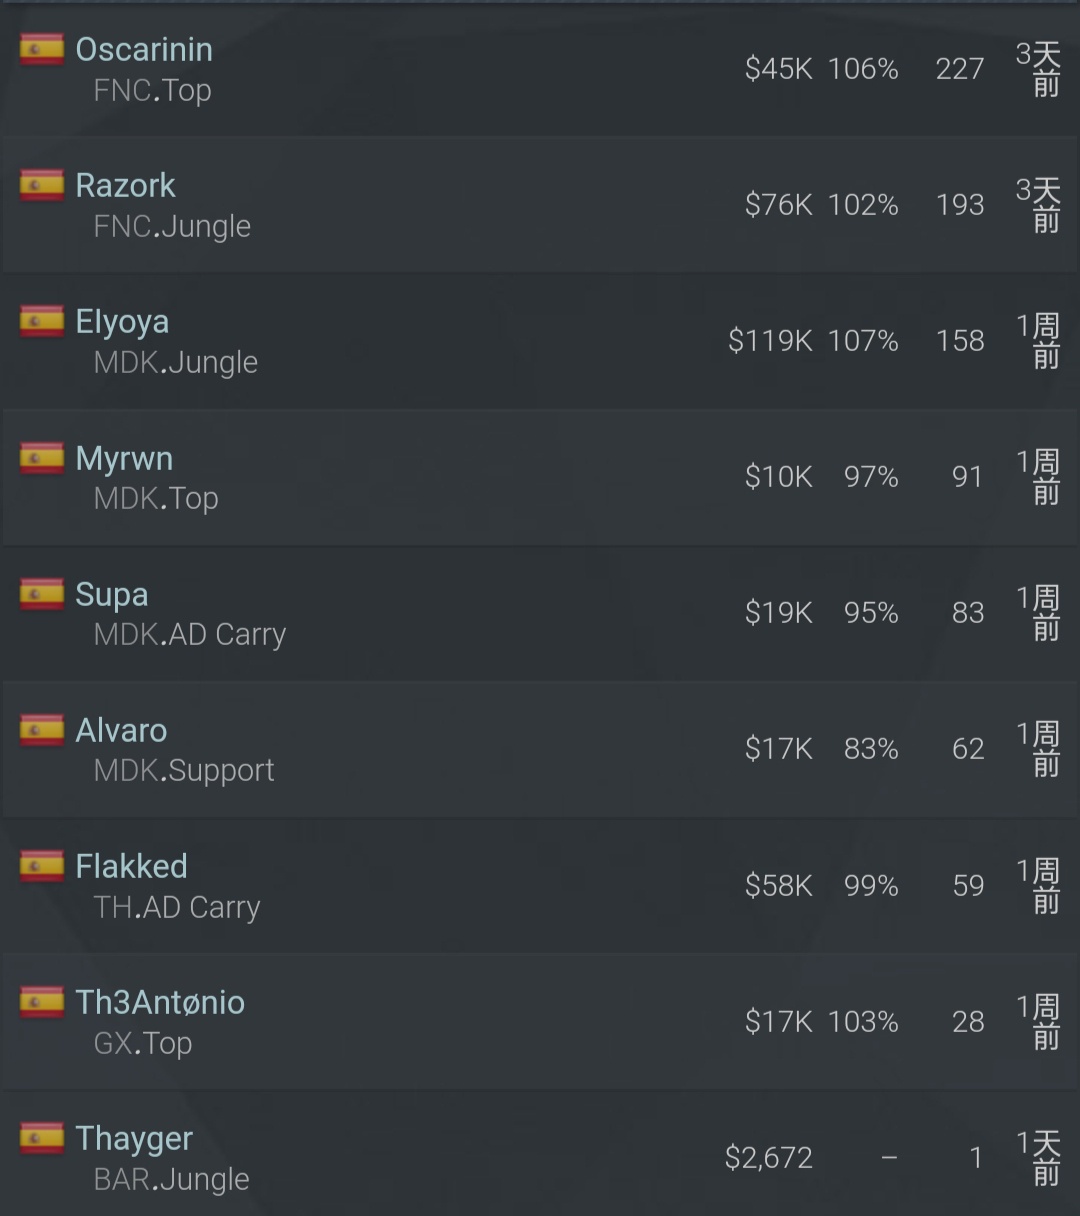Open the GX team link under Th3Antønio
The width and height of the screenshot is (1080, 1216).
(113, 1044)
